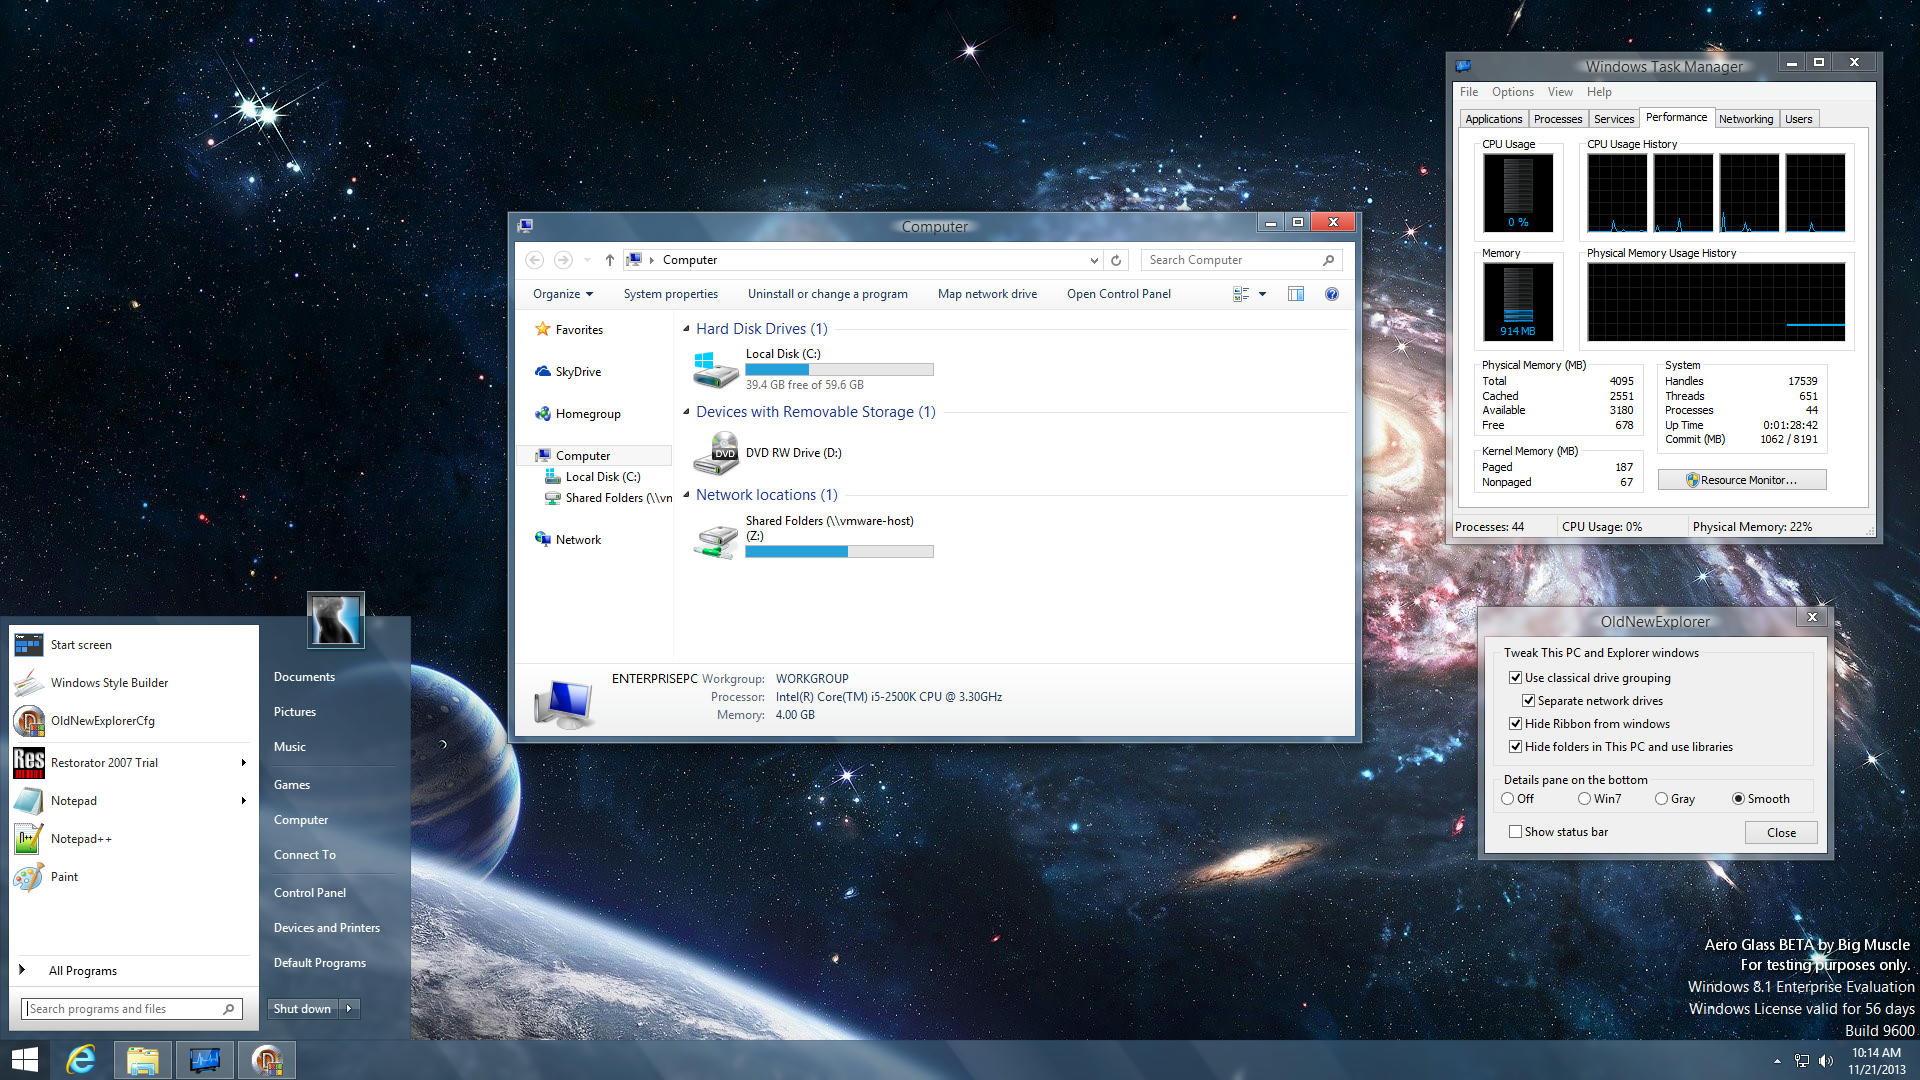
Task: Click the Shut down button
Action: pyautogui.click(x=302, y=1009)
